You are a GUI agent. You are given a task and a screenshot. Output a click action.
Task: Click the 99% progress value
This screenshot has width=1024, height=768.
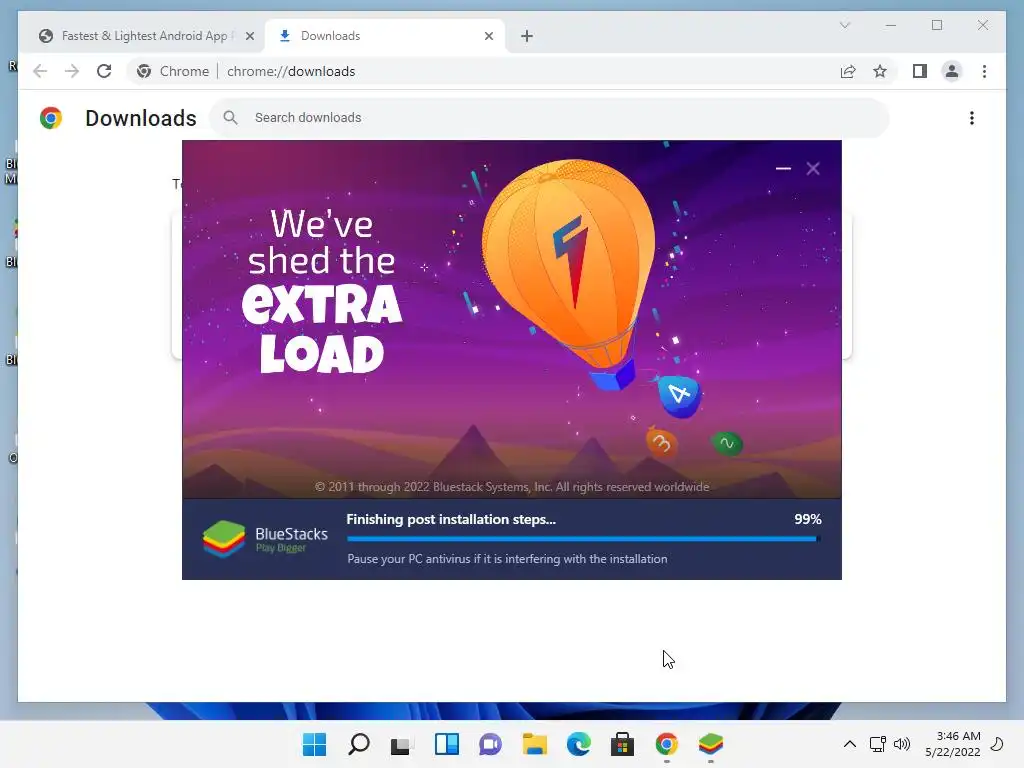pyautogui.click(x=807, y=519)
